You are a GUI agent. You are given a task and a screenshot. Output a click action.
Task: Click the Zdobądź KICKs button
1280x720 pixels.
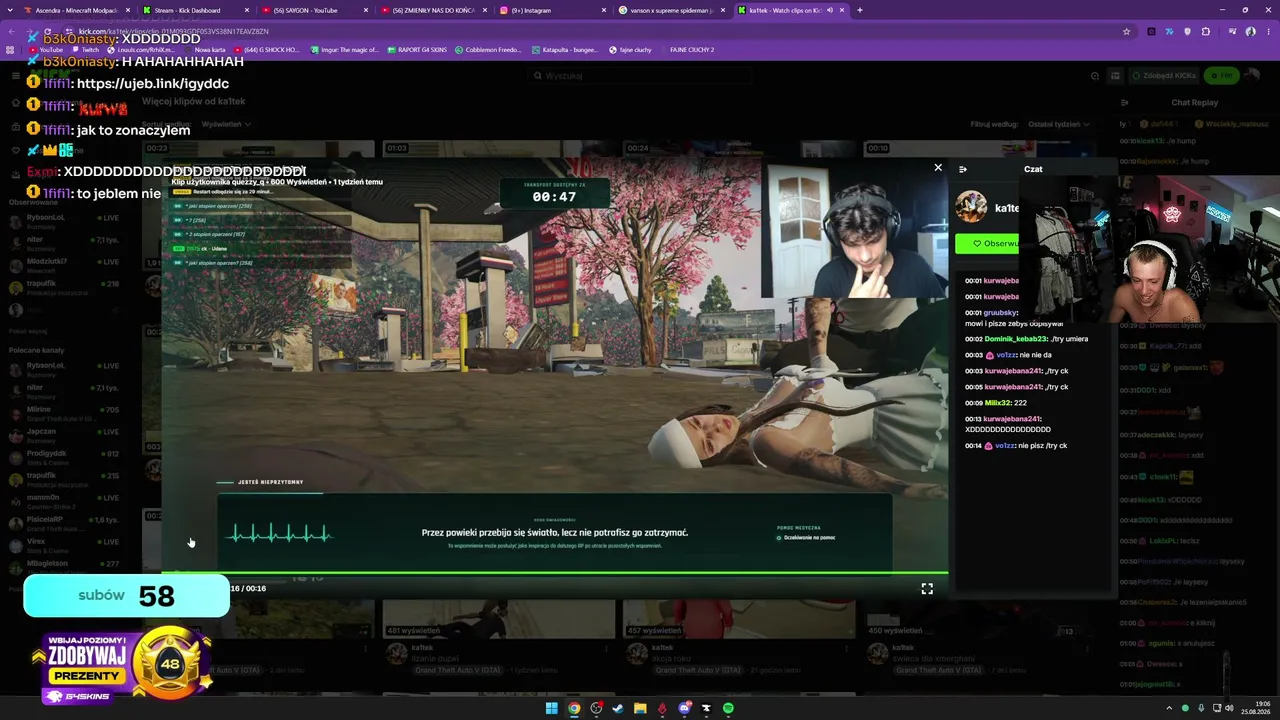[1164, 76]
